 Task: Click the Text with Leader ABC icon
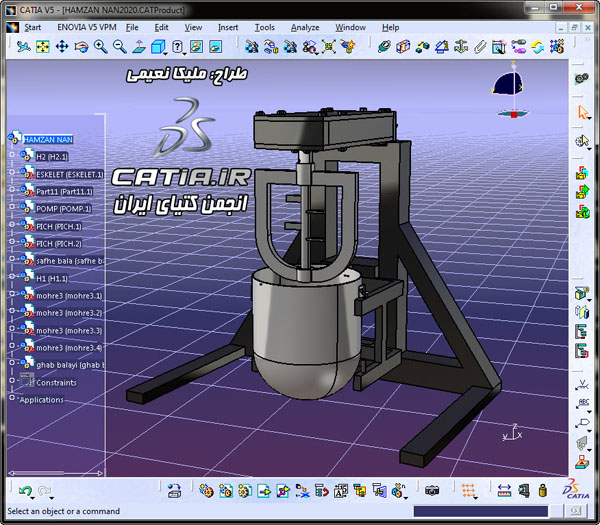pyautogui.click(x=583, y=404)
